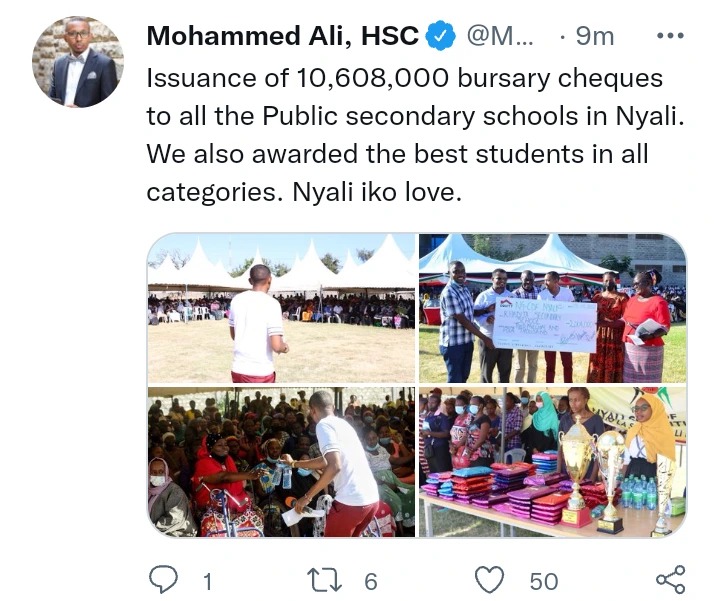The image size is (720, 601).
Task: Click the blue verified badge
Action: 441,35
